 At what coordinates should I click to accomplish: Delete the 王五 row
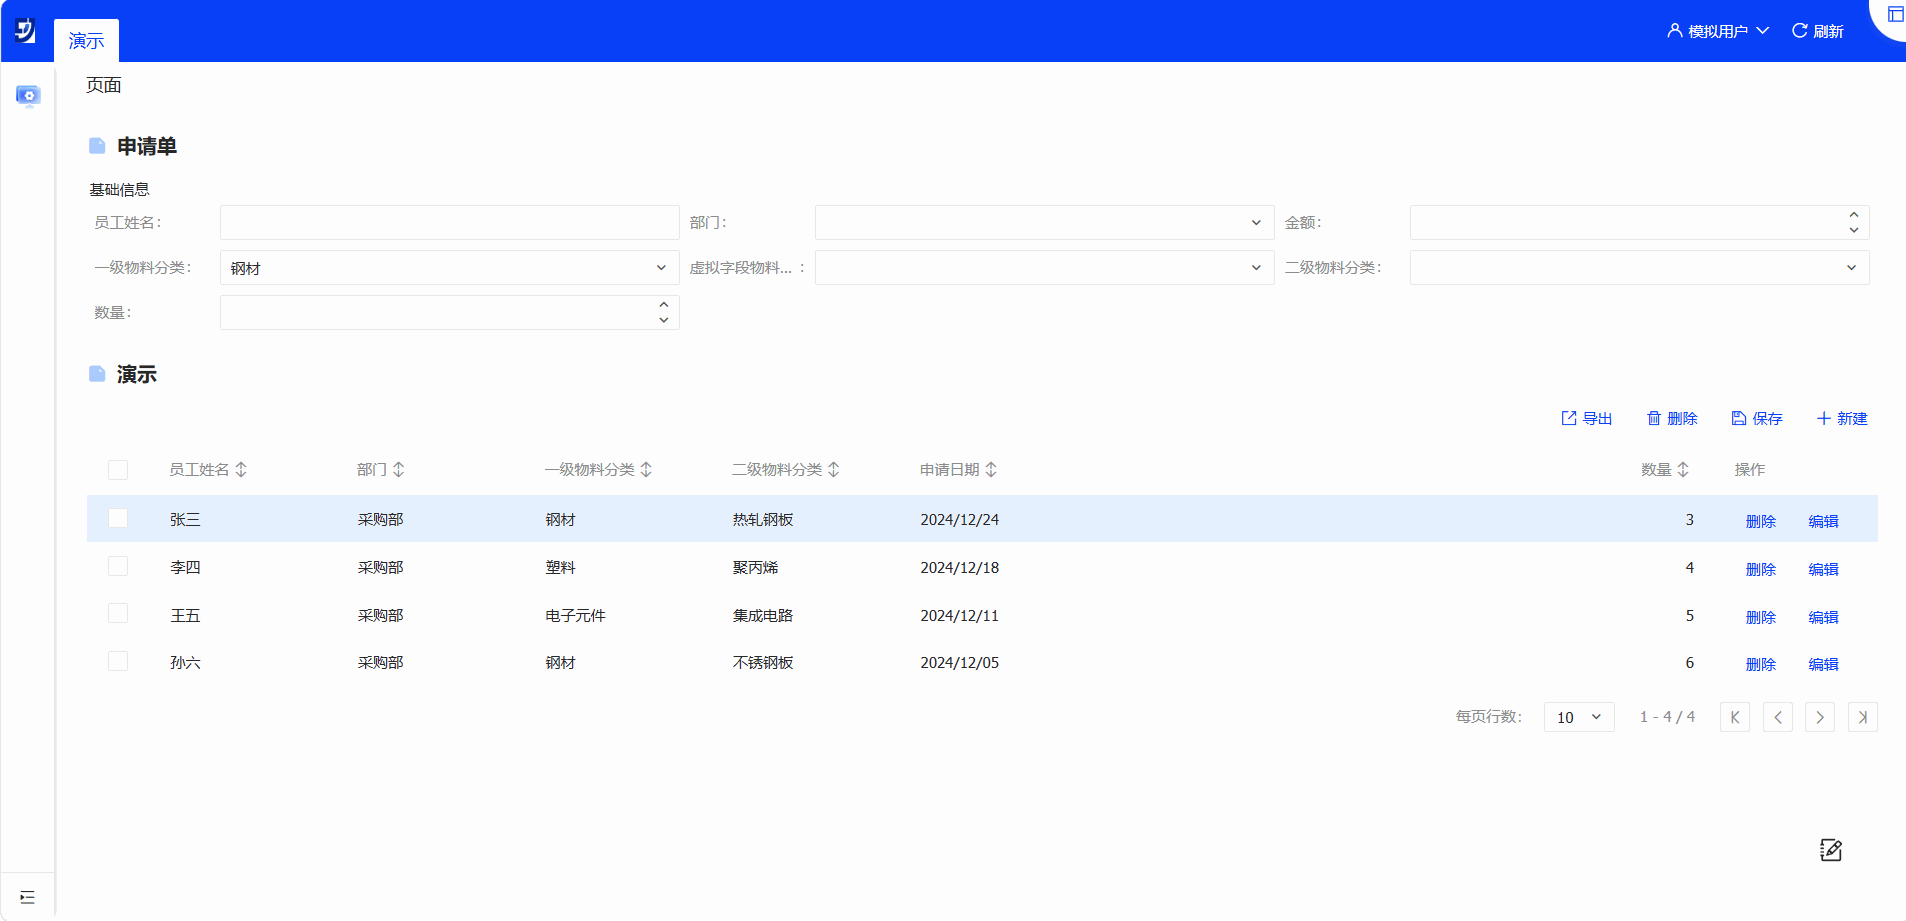[x=1761, y=617]
